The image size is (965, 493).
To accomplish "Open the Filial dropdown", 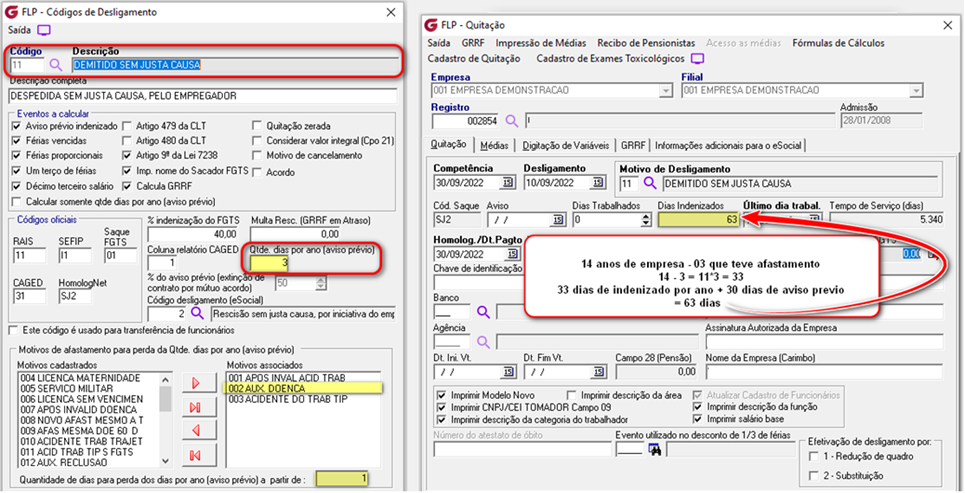I will [x=916, y=90].
